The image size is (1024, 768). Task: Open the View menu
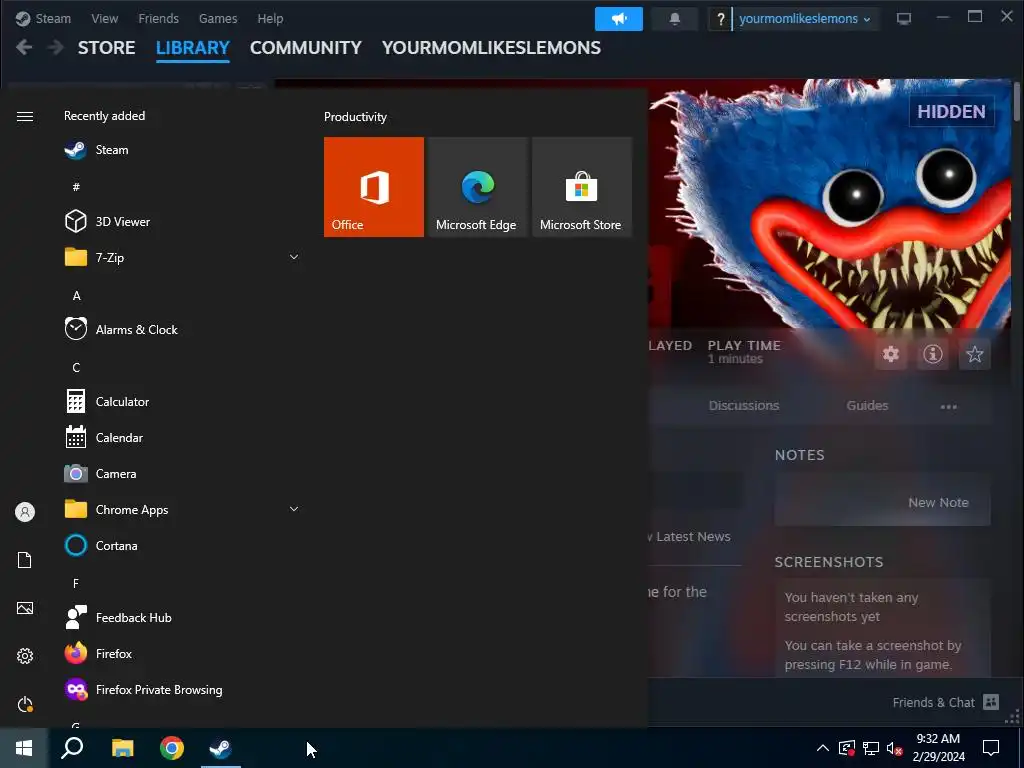pos(104,18)
